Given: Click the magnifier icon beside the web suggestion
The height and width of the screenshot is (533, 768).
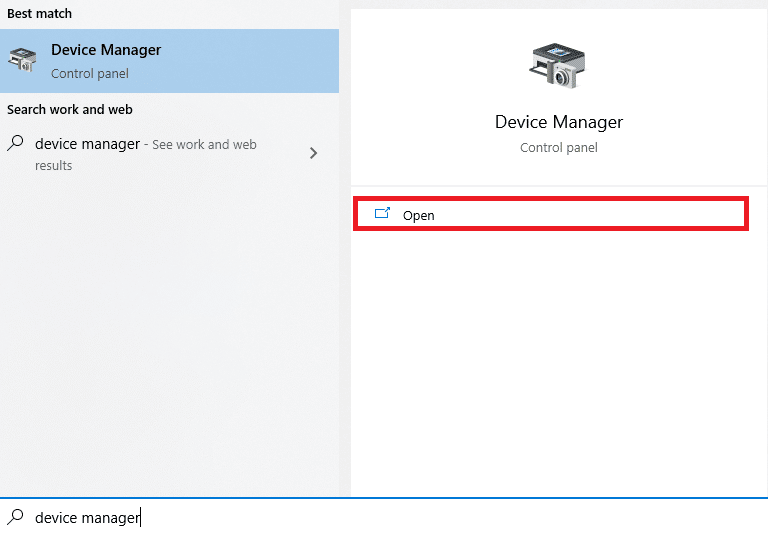Looking at the screenshot, I should [15, 144].
